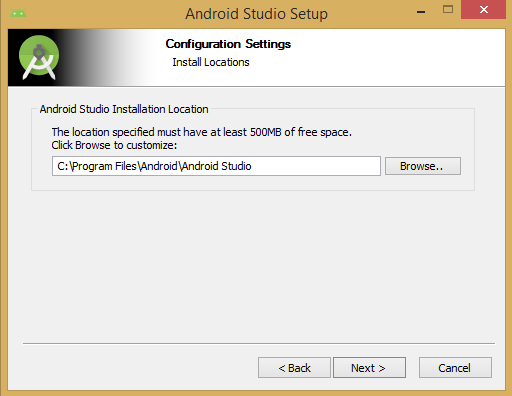This screenshot has height=396, width=512.
Task: Click the Install Locations subtitle
Action: (x=211, y=62)
